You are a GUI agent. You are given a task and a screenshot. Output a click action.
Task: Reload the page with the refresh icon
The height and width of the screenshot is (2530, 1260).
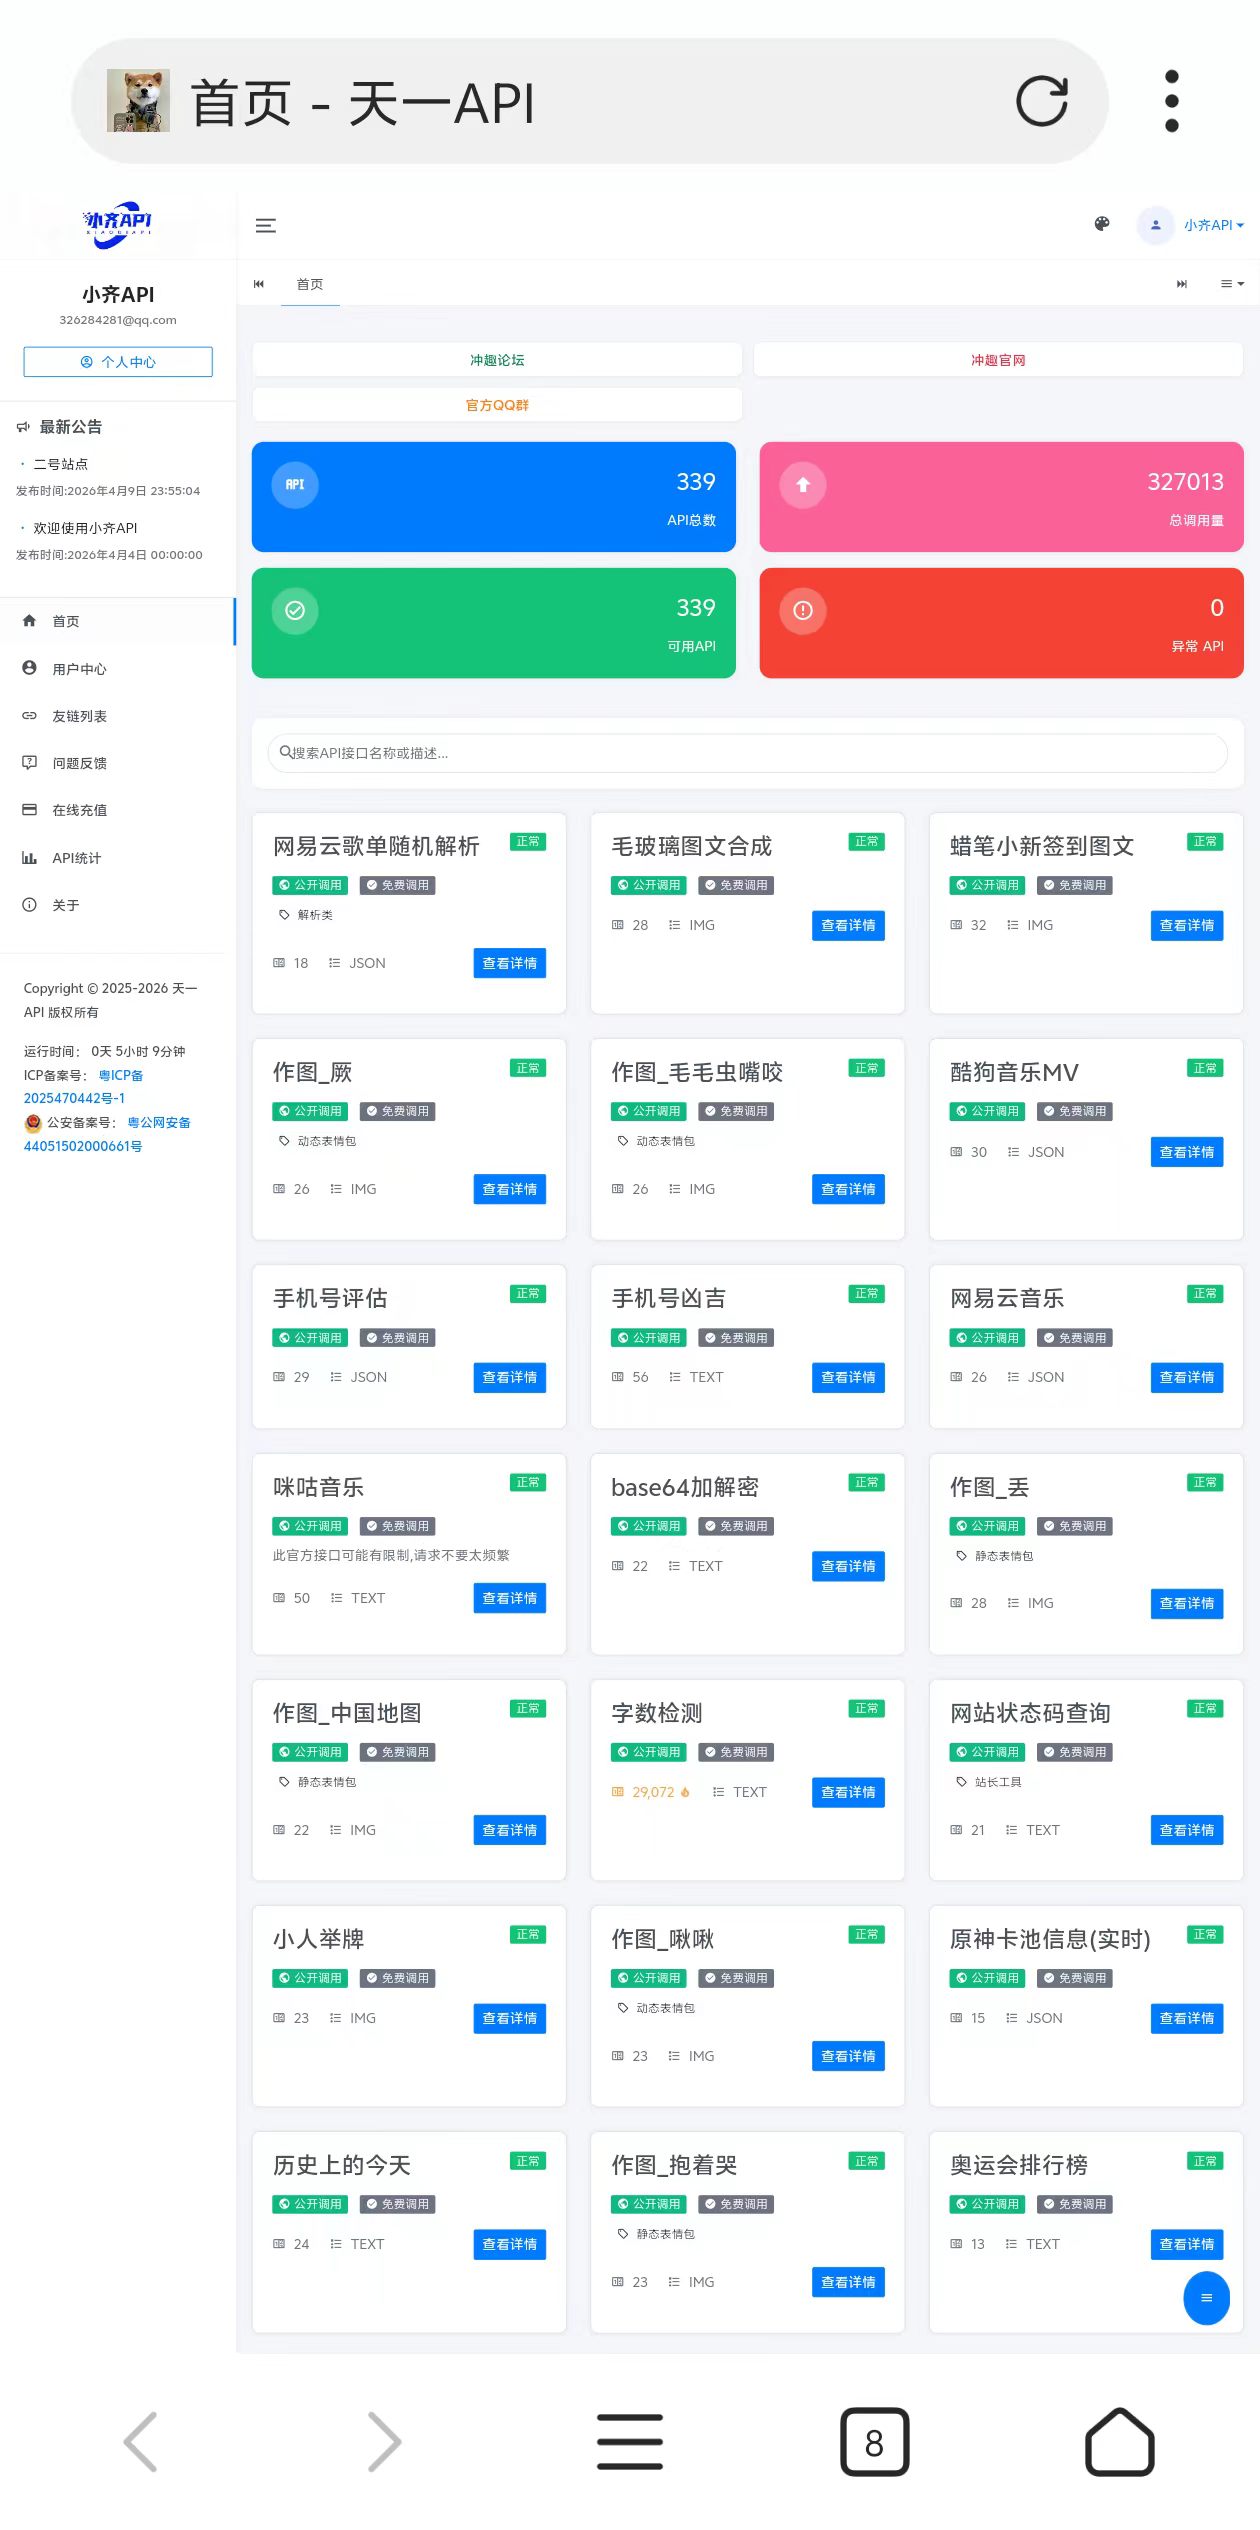point(1041,101)
